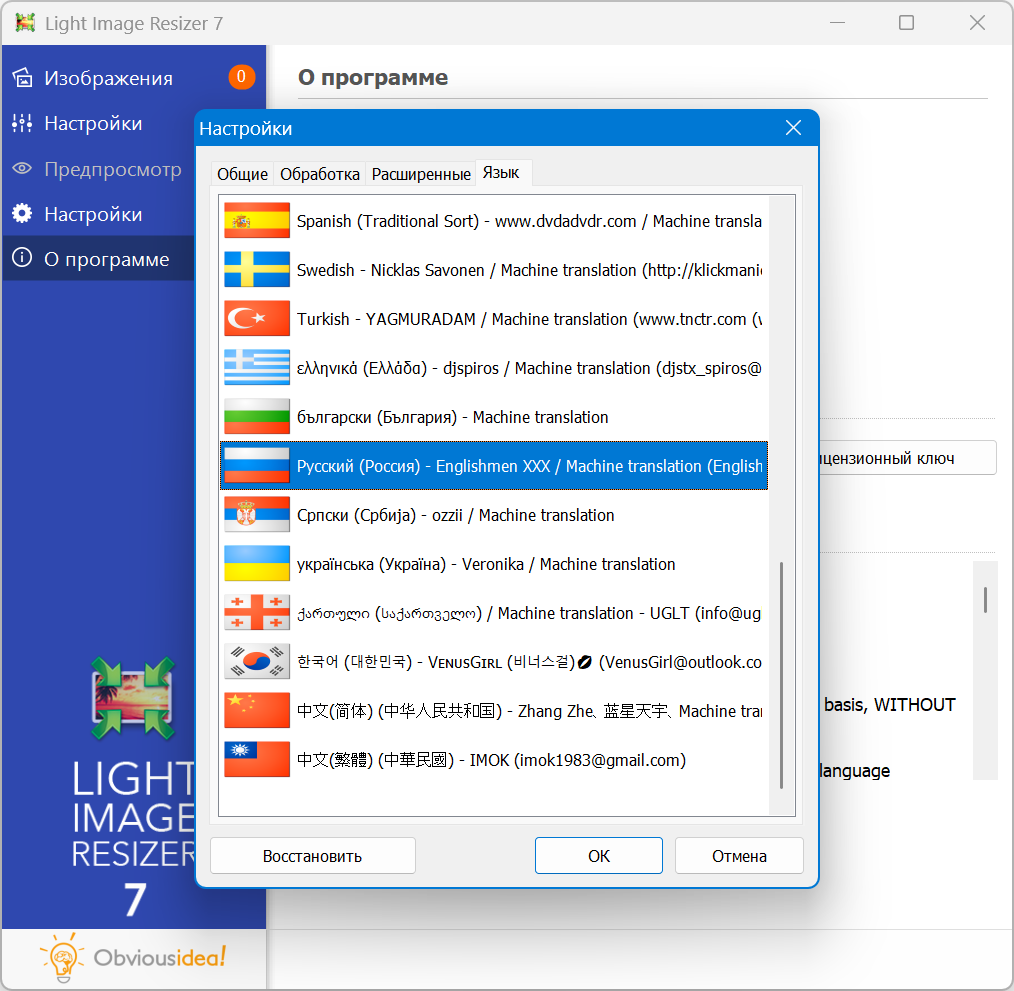Screen dimensions: 1014x991
Task: Click the sliders icon next to first Настройки
Action: pyautogui.click(x=23, y=123)
